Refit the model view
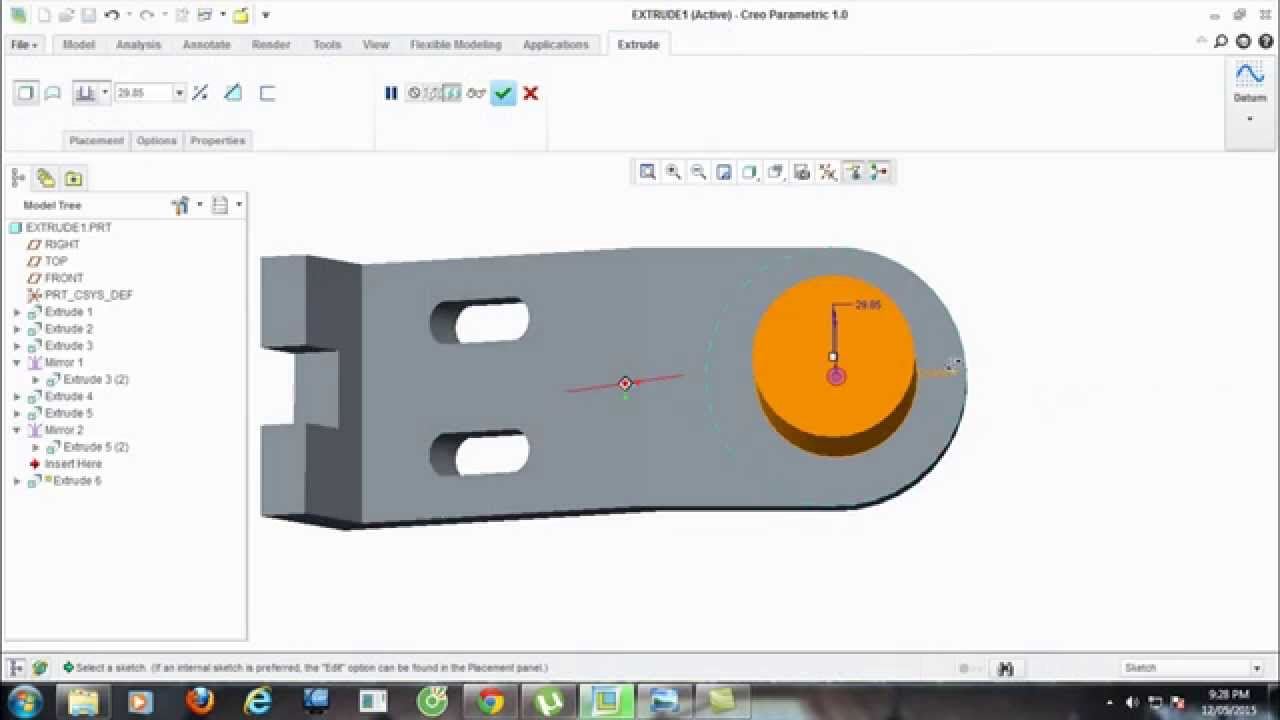 [x=648, y=172]
